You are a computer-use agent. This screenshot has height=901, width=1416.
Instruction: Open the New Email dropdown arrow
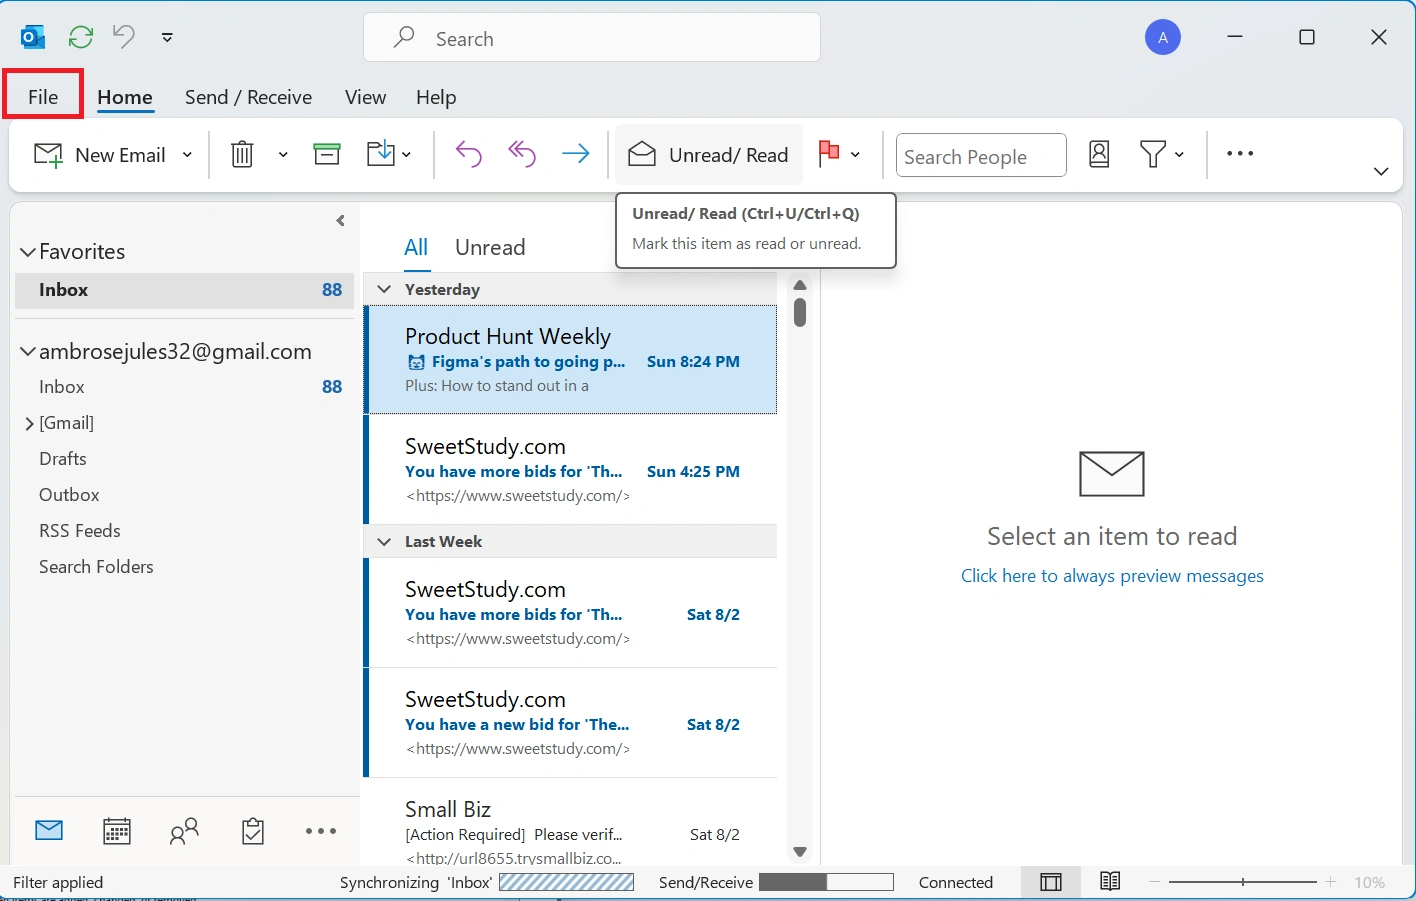[x=187, y=155]
